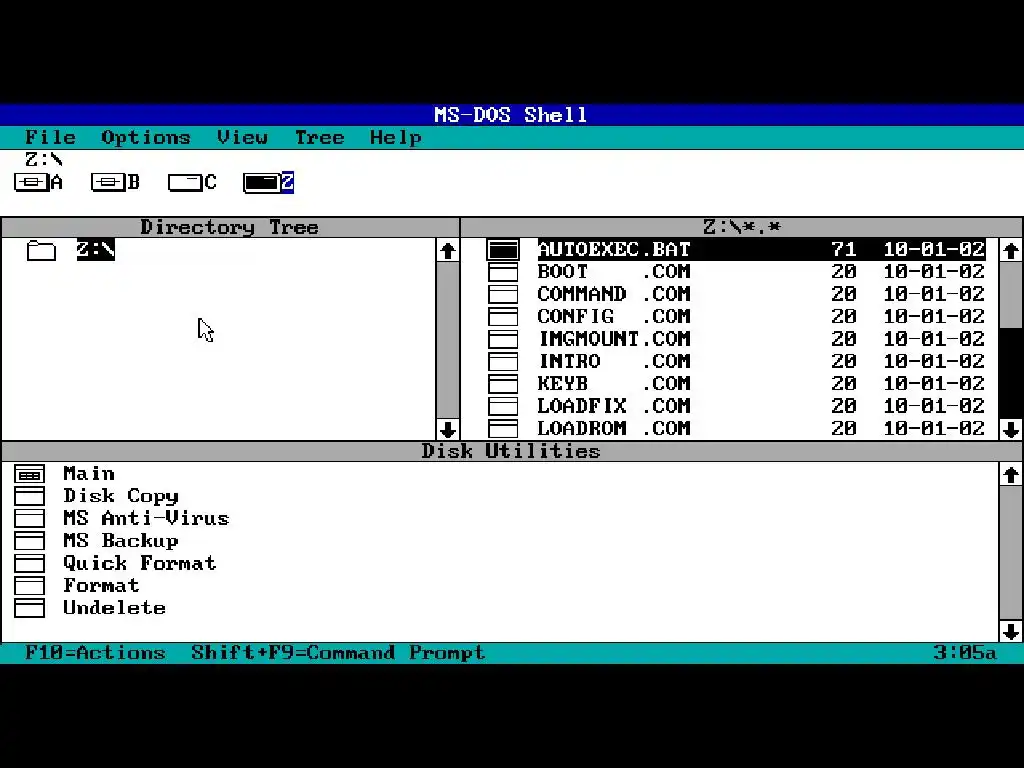Select the MS Anti-Virus entry
Viewport: 1024px width, 768px height.
146,519
